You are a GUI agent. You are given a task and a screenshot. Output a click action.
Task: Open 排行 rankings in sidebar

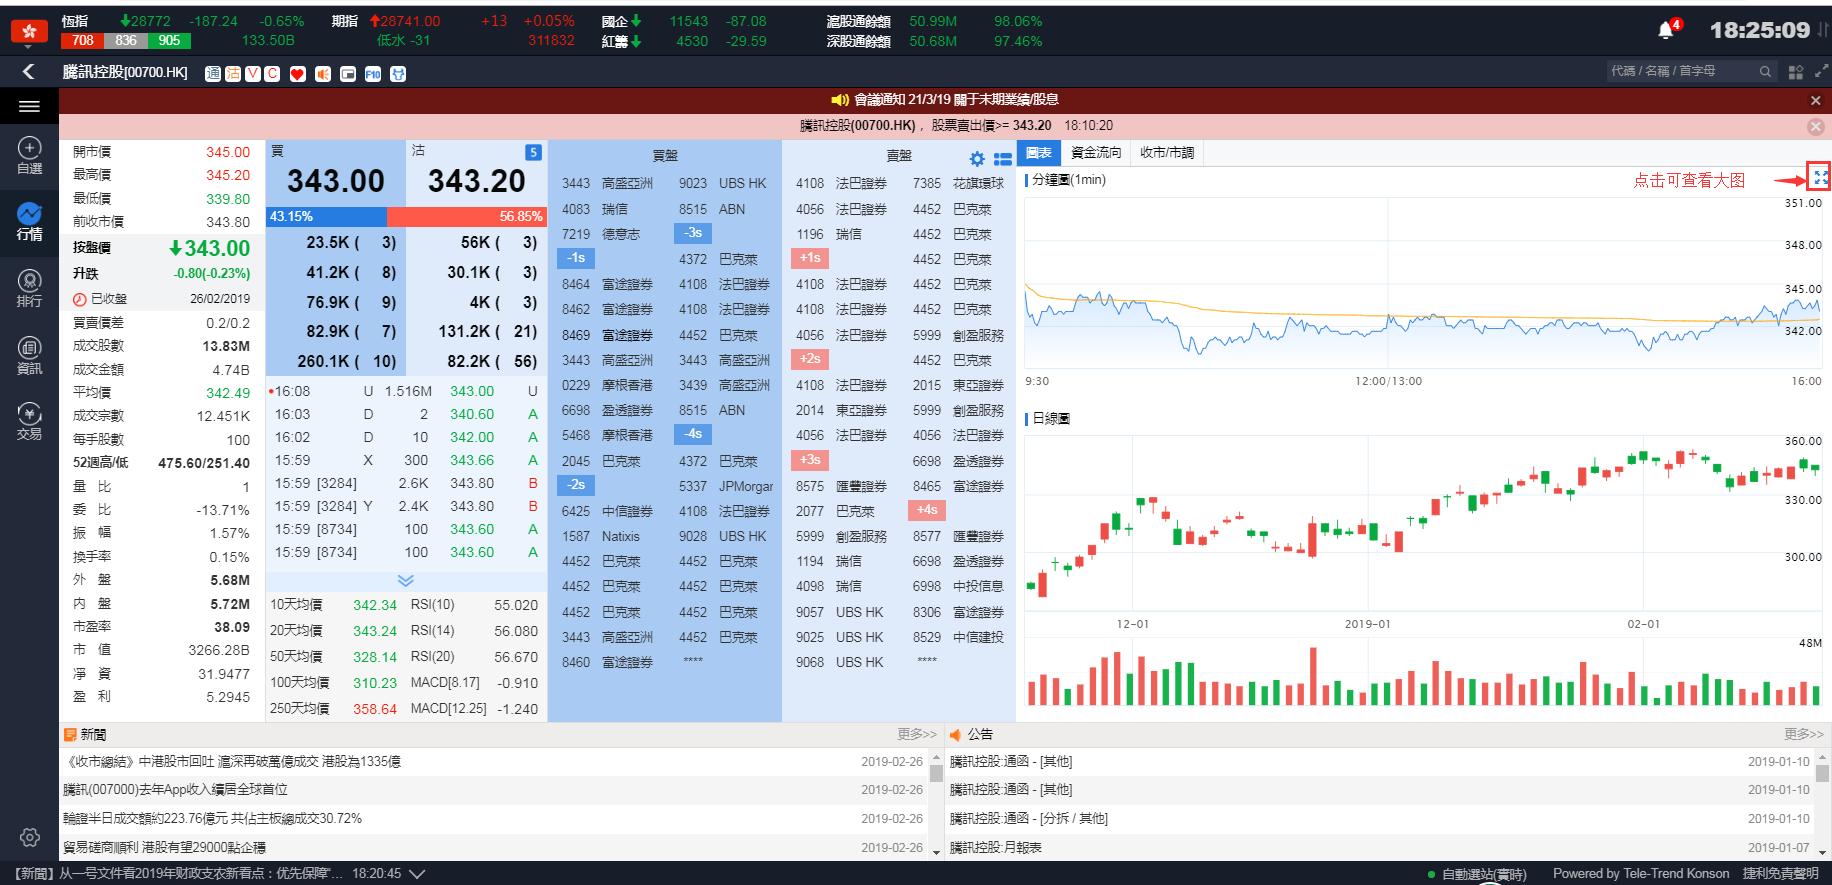pos(30,289)
